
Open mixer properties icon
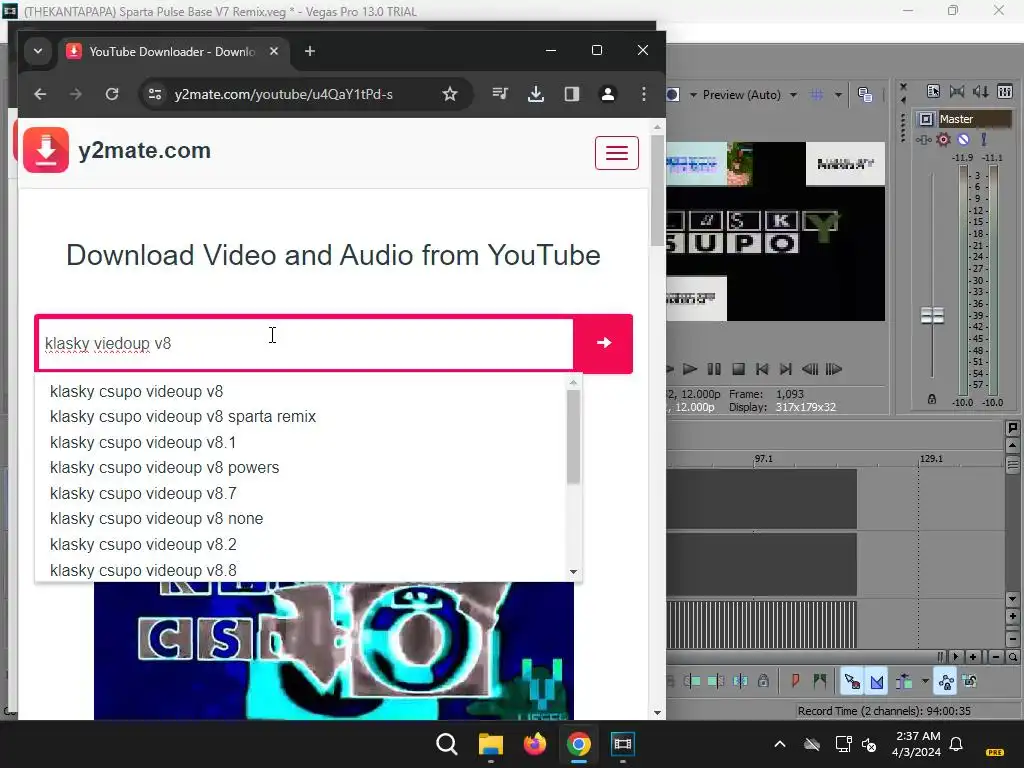(933, 91)
